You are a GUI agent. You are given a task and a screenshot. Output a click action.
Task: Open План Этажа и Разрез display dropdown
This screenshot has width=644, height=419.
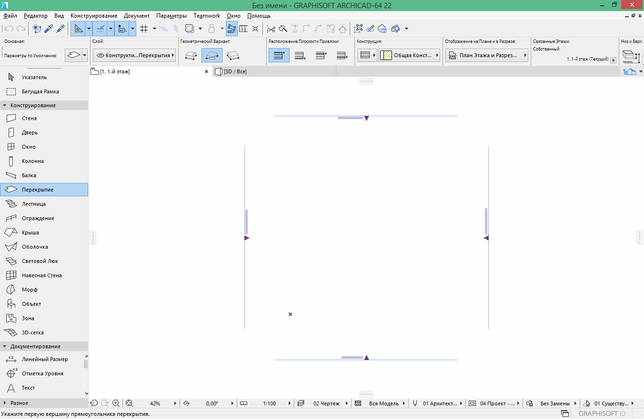(487, 55)
